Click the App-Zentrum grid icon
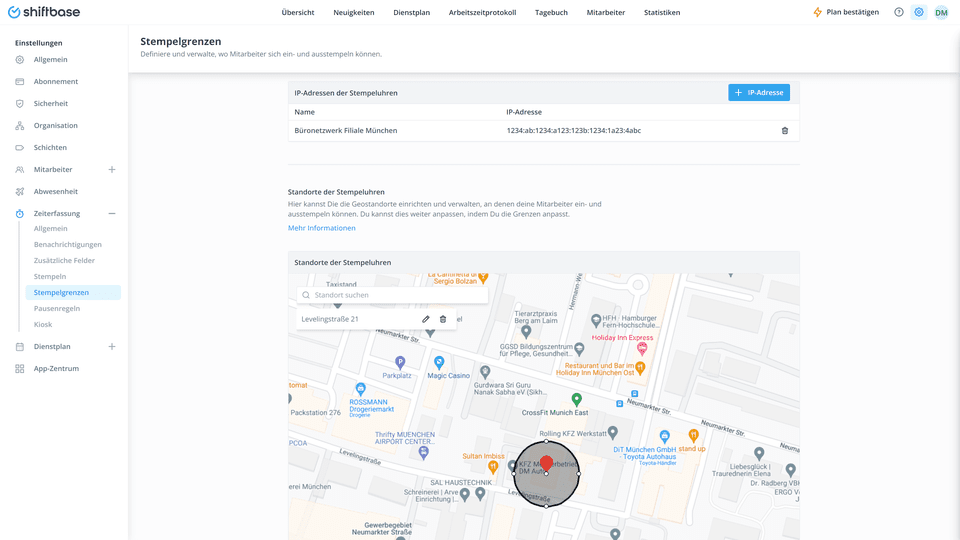960x540 pixels. [x=20, y=369]
